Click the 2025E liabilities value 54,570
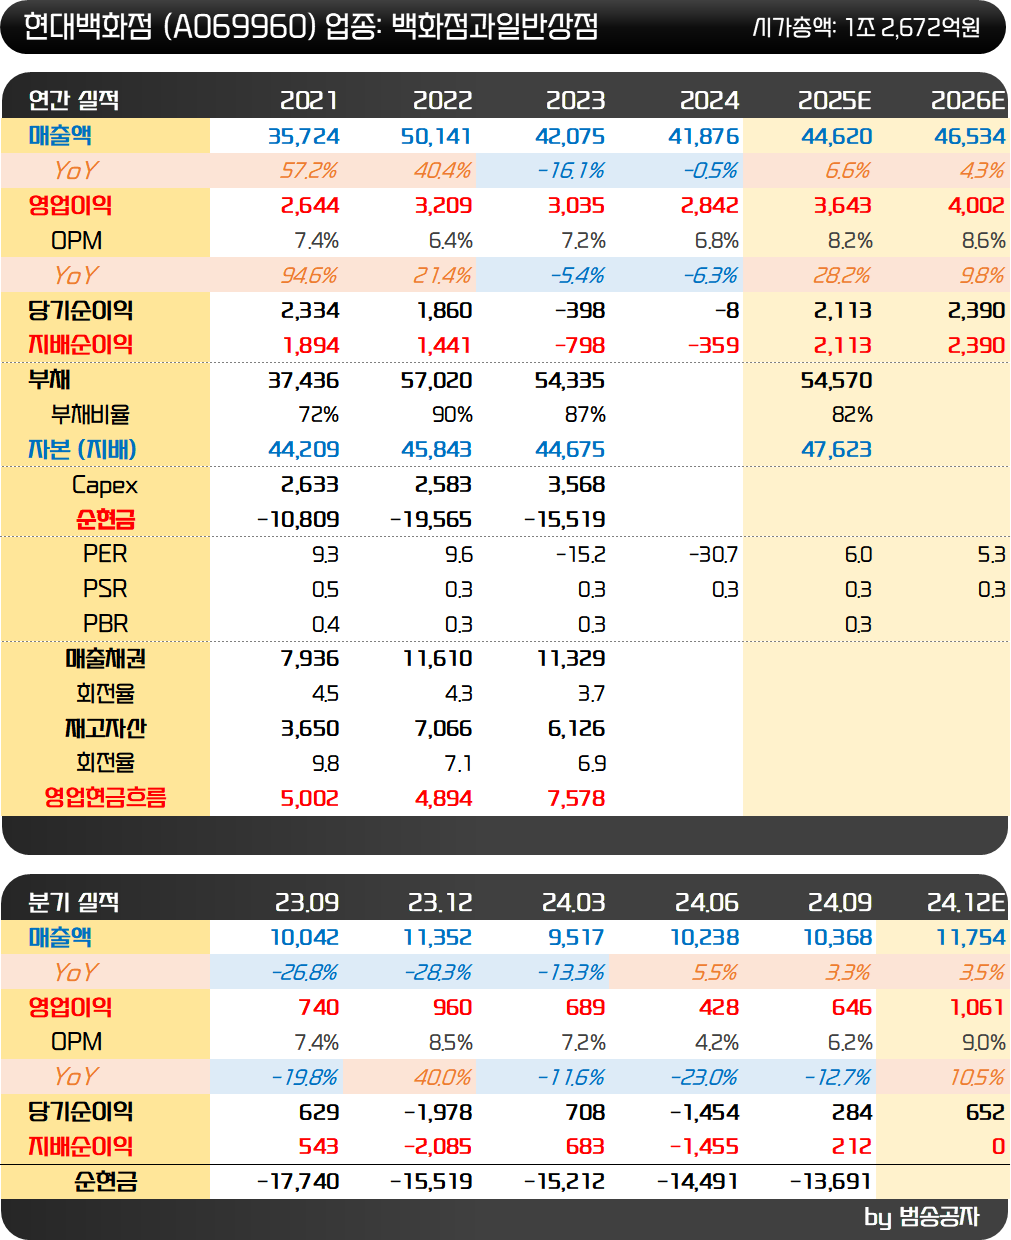The height and width of the screenshot is (1240, 1011). pos(836,381)
